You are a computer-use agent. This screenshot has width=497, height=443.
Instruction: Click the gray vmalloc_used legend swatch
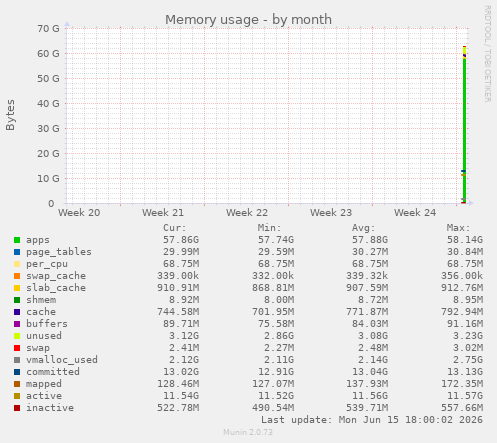click(x=17, y=360)
